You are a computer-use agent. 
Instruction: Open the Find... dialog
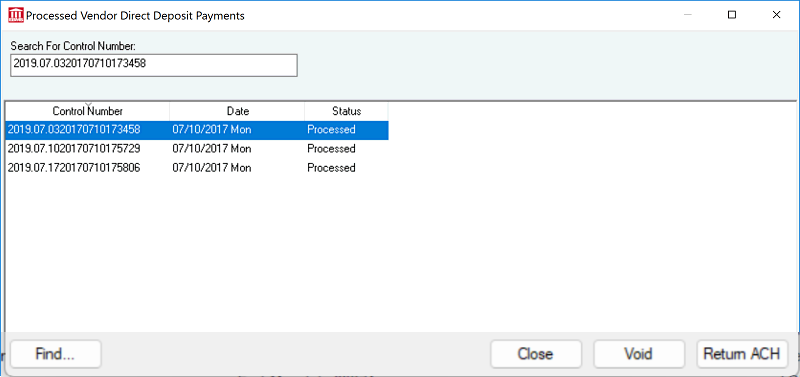[56, 354]
